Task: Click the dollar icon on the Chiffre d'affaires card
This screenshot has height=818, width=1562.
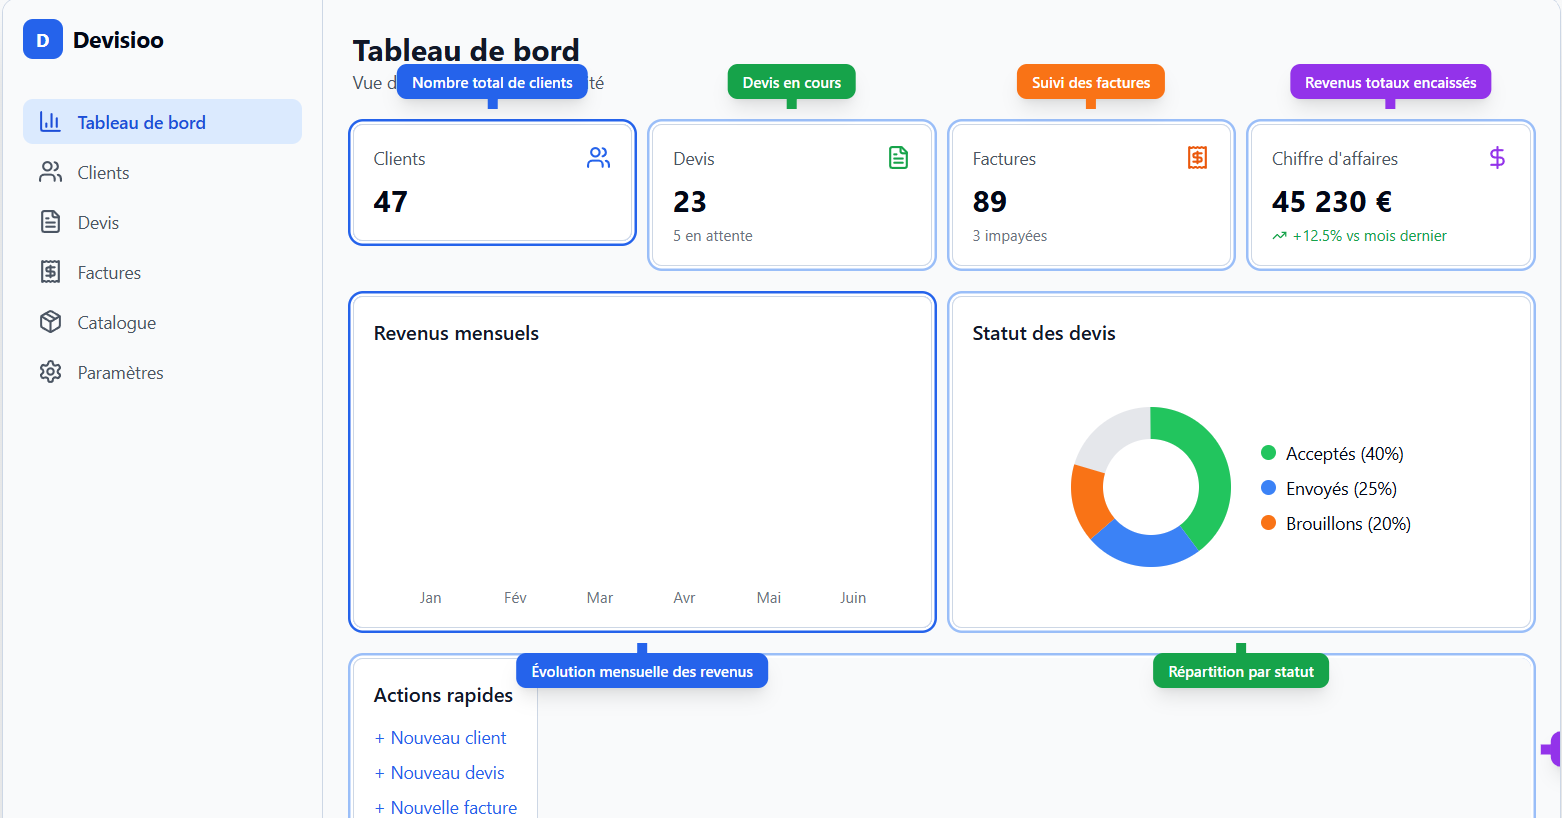Action: tap(1496, 157)
